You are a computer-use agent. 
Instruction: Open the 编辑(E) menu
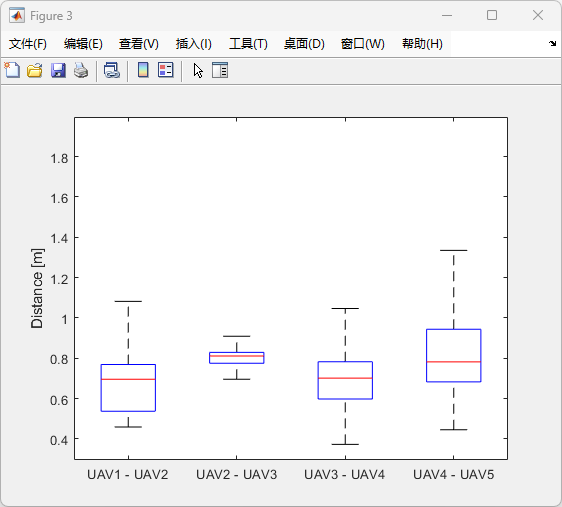[83, 44]
